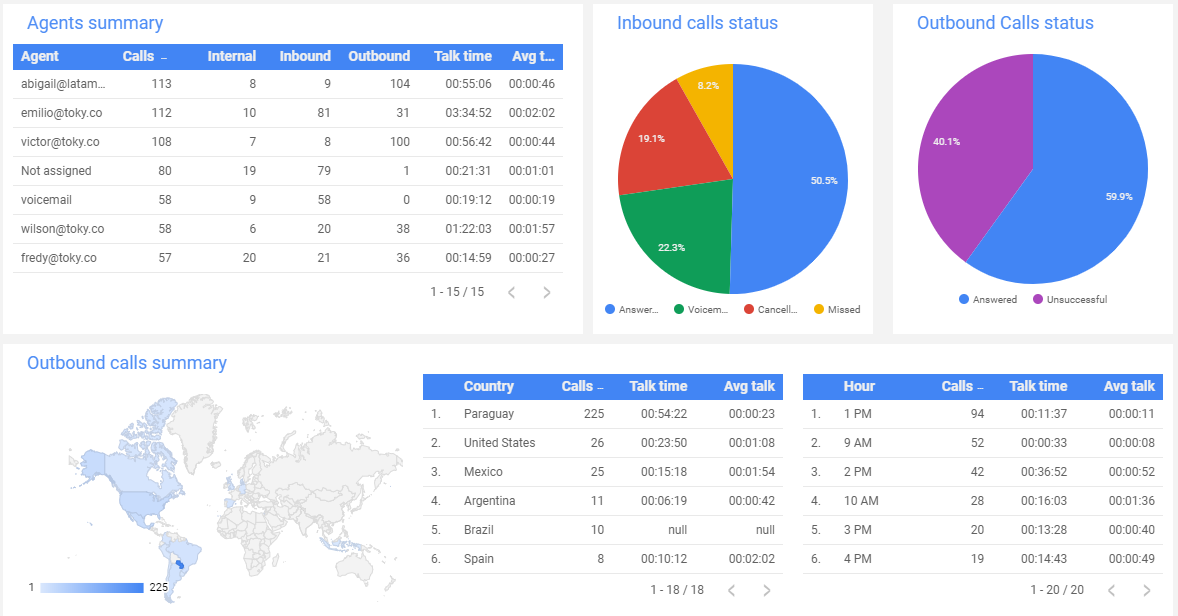
Task: Click the Missed legend dot in Inbound chart
Action: click(819, 309)
